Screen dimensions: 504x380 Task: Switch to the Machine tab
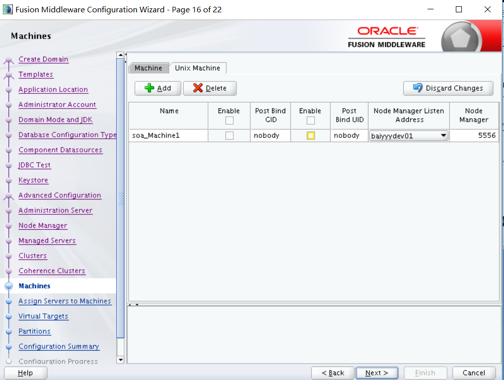(x=148, y=68)
